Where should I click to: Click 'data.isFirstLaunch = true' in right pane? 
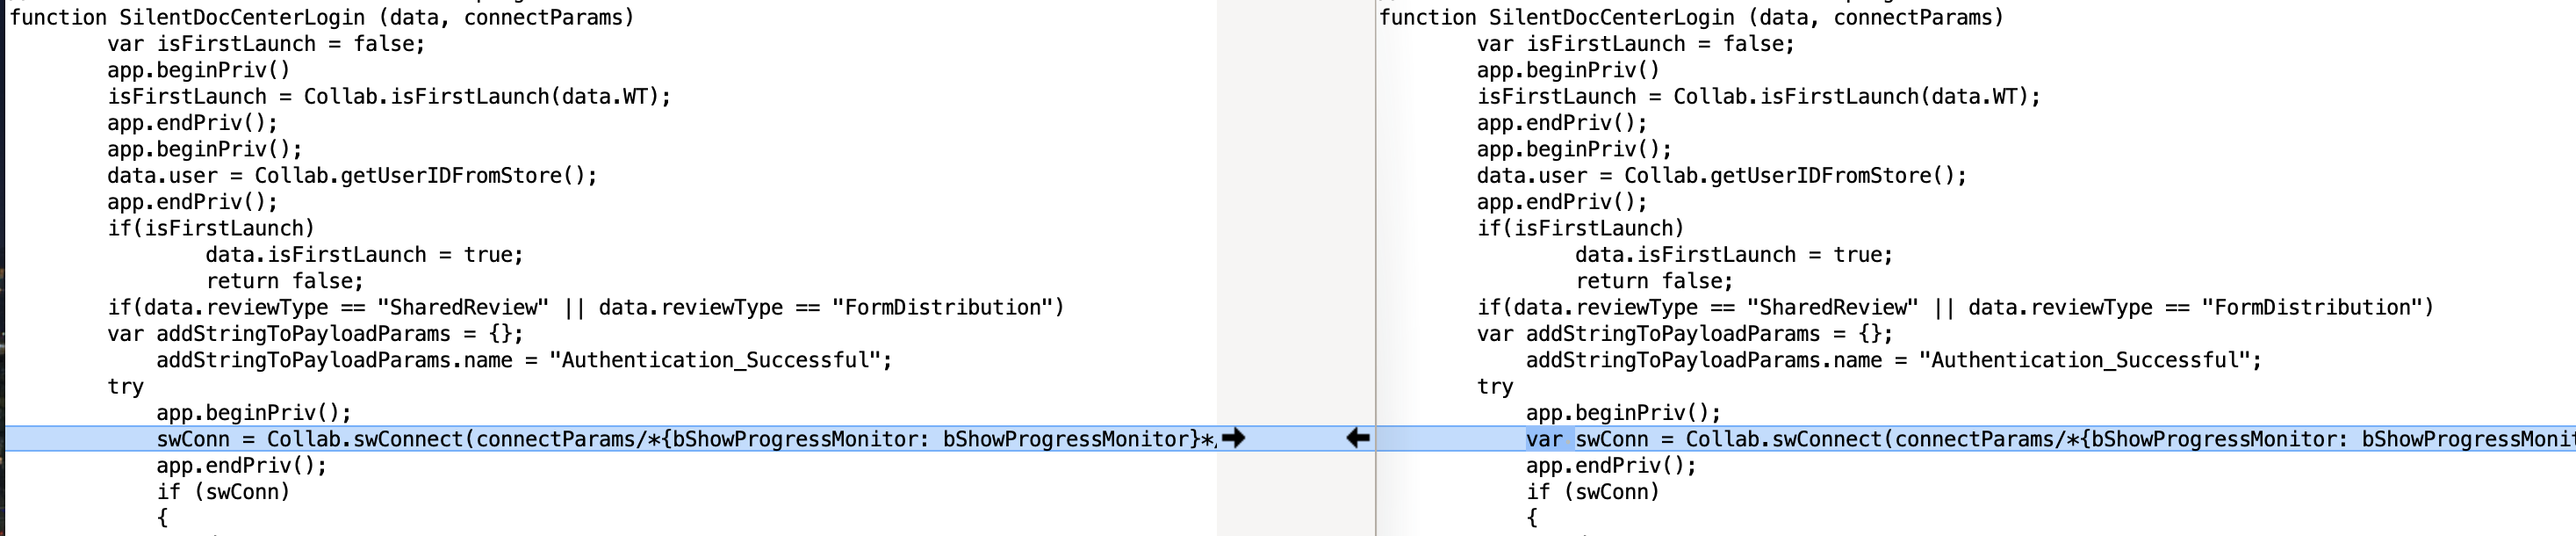coord(1733,255)
